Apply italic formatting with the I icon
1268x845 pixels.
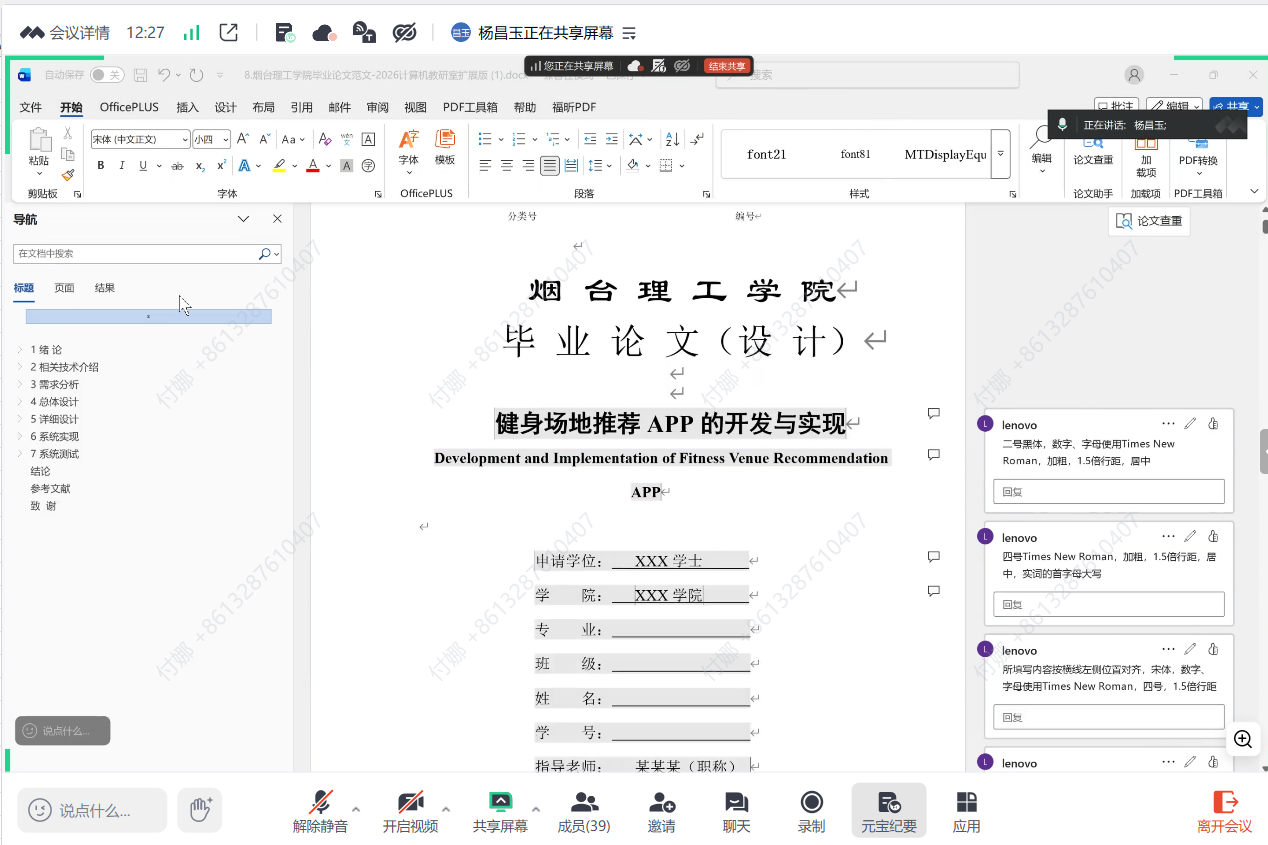[x=122, y=165]
